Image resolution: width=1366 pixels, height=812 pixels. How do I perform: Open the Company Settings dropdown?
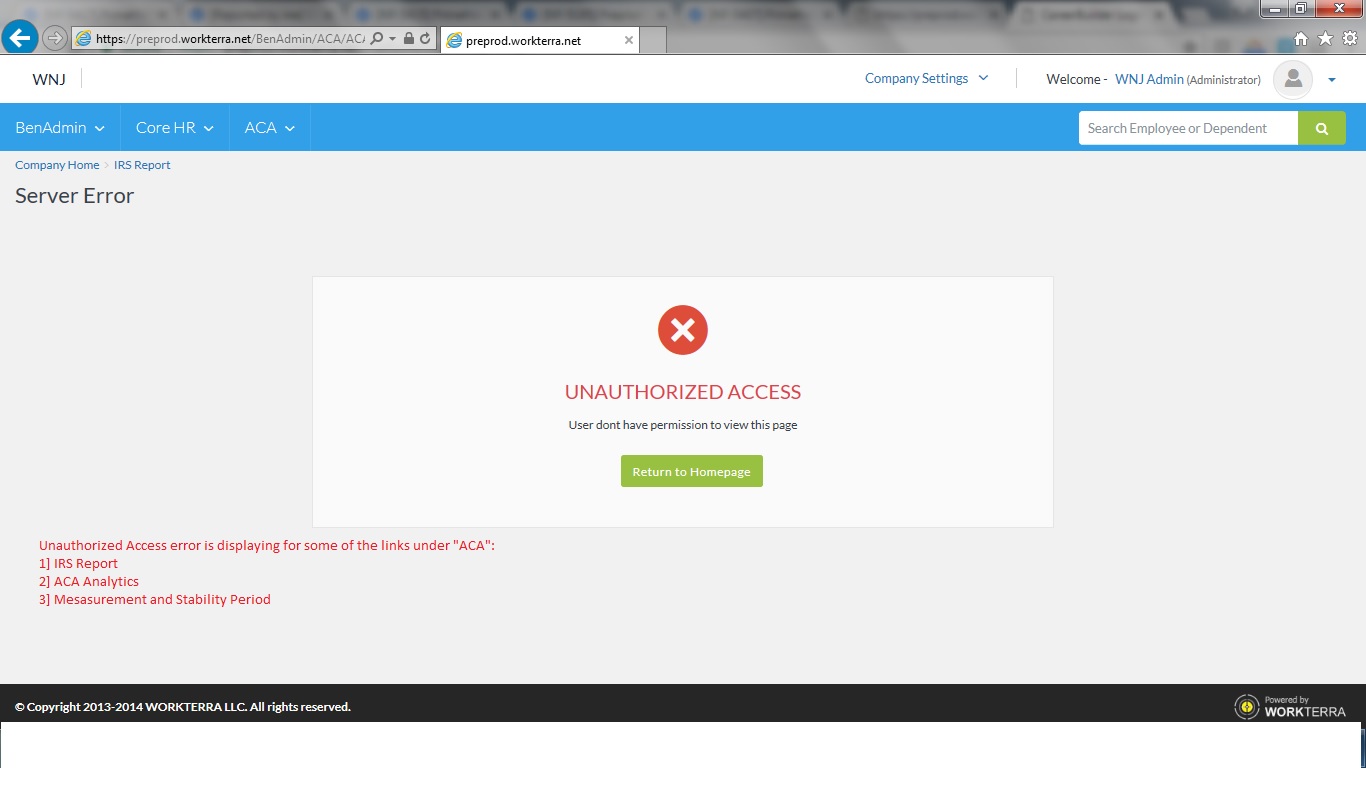point(926,78)
